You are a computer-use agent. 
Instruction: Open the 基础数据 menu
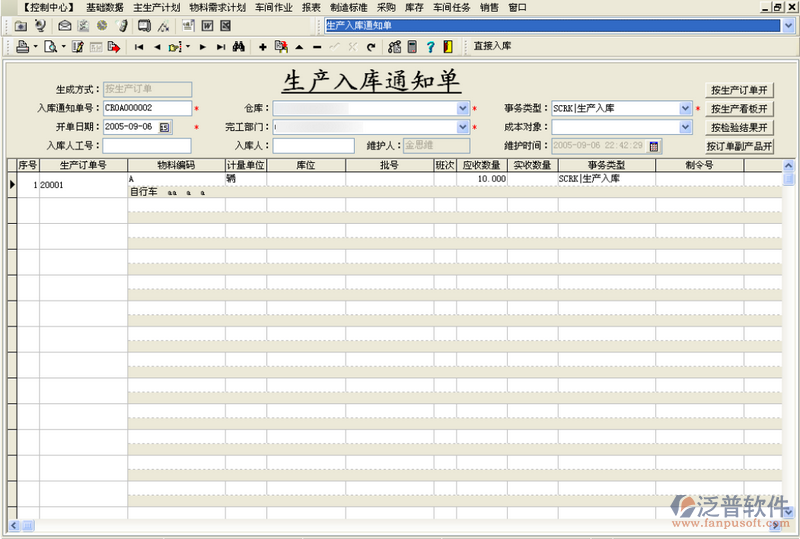pyautogui.click(x=105, y=7)
